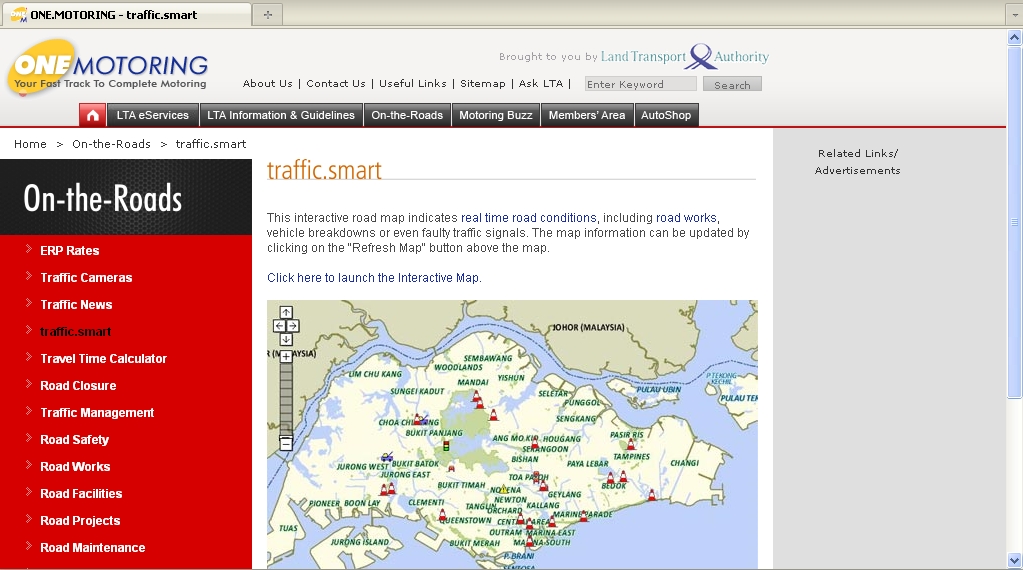The height and width of the screenshot is (570, 1023).
Task: Open Traffic Cameras in the sidebar
Action: pos(86,278)
